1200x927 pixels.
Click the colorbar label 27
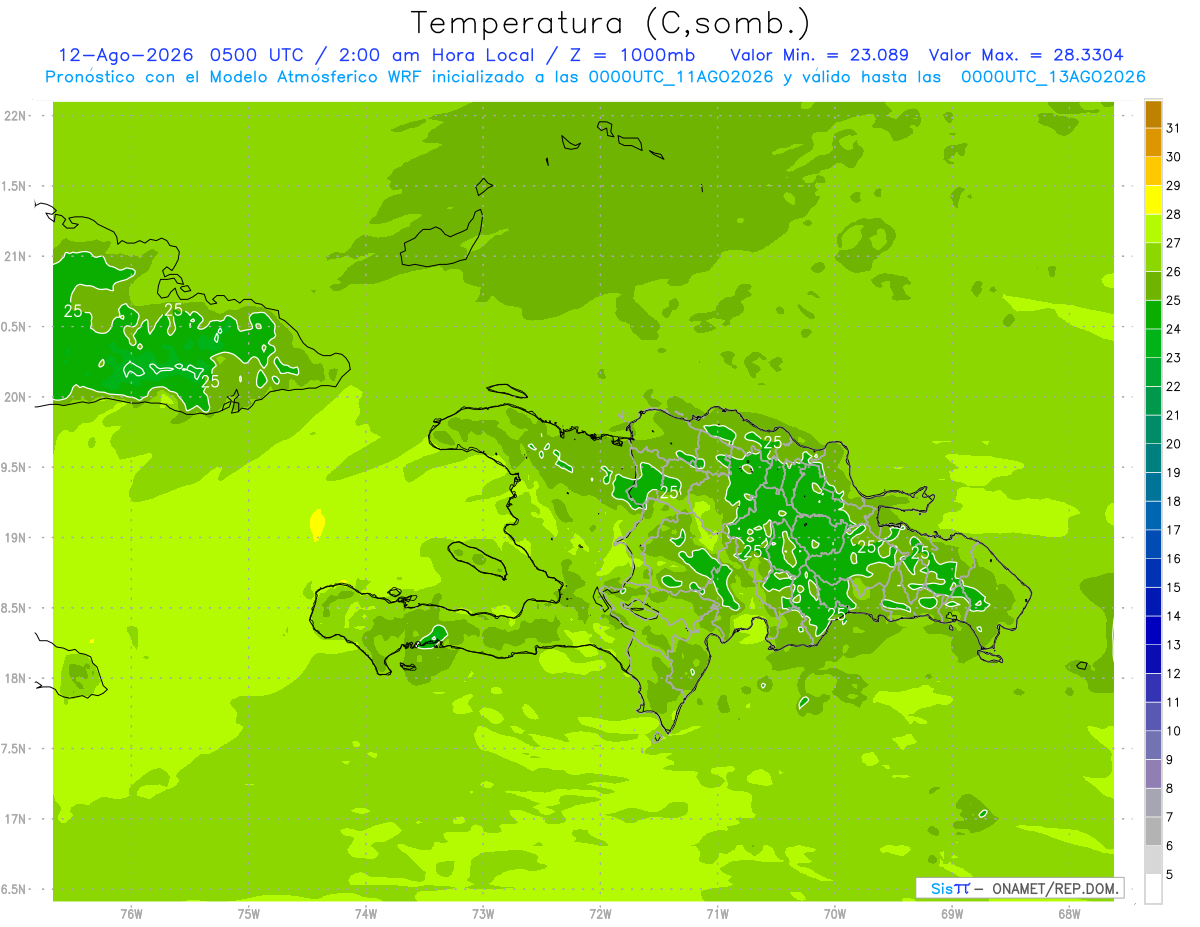point(1174,243)
